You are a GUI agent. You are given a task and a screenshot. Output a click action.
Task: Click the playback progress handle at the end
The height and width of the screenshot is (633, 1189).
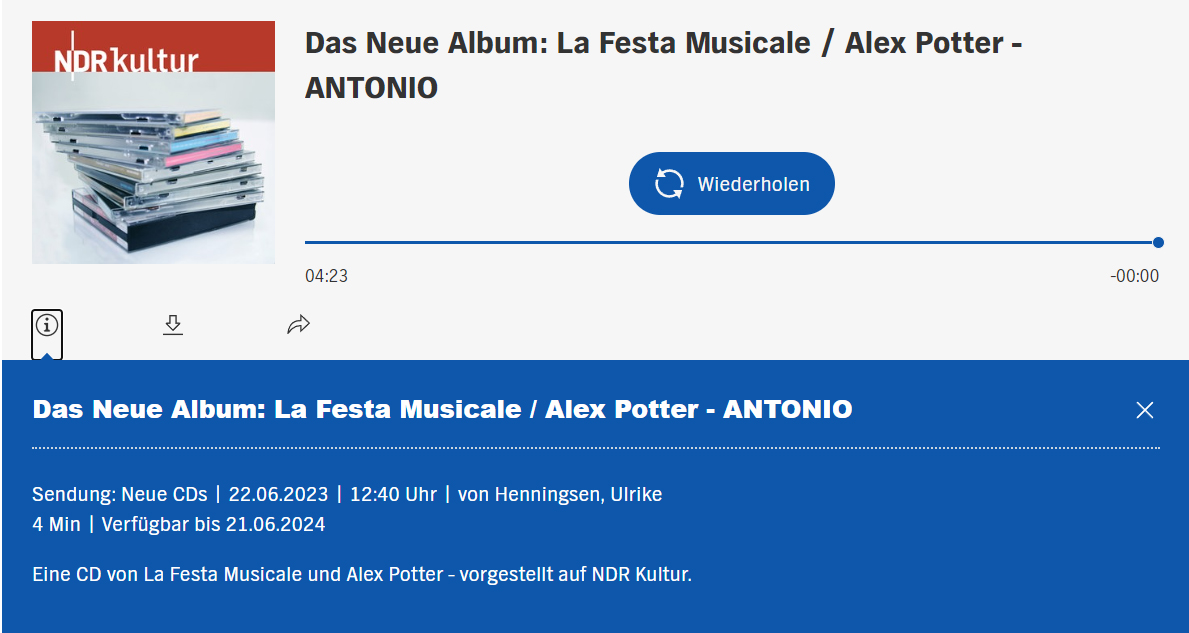point(1158,242)
